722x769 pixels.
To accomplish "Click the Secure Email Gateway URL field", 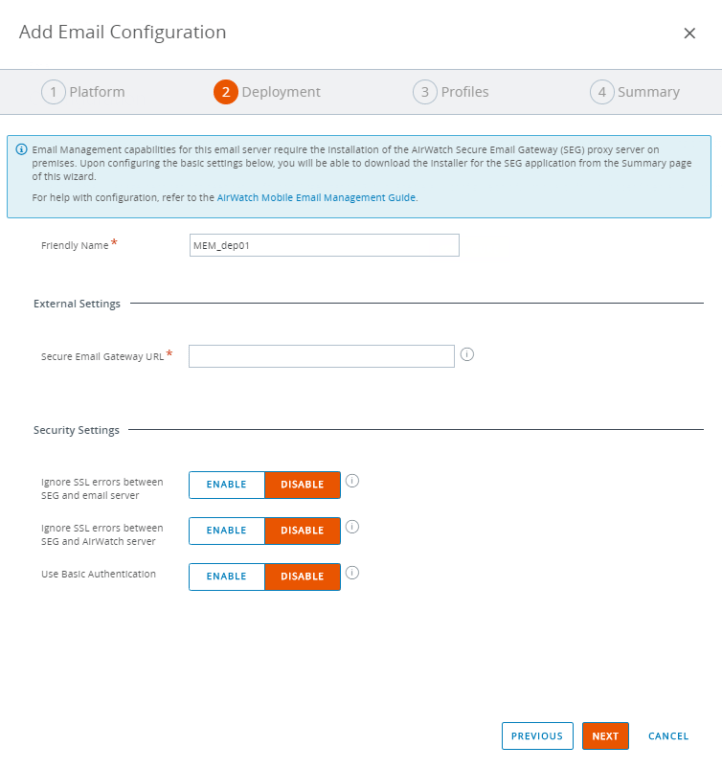I will [321, 356].
